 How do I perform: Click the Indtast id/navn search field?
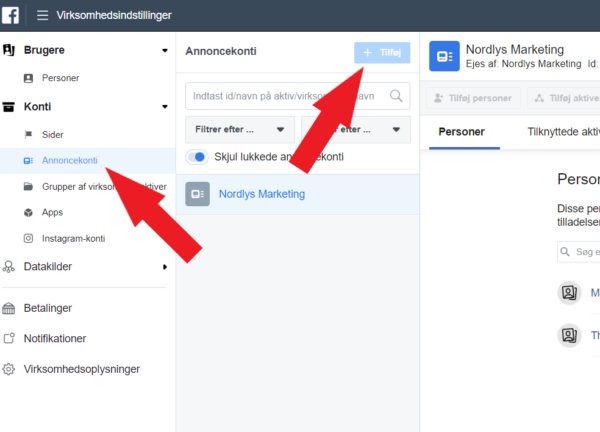(298, 96)
